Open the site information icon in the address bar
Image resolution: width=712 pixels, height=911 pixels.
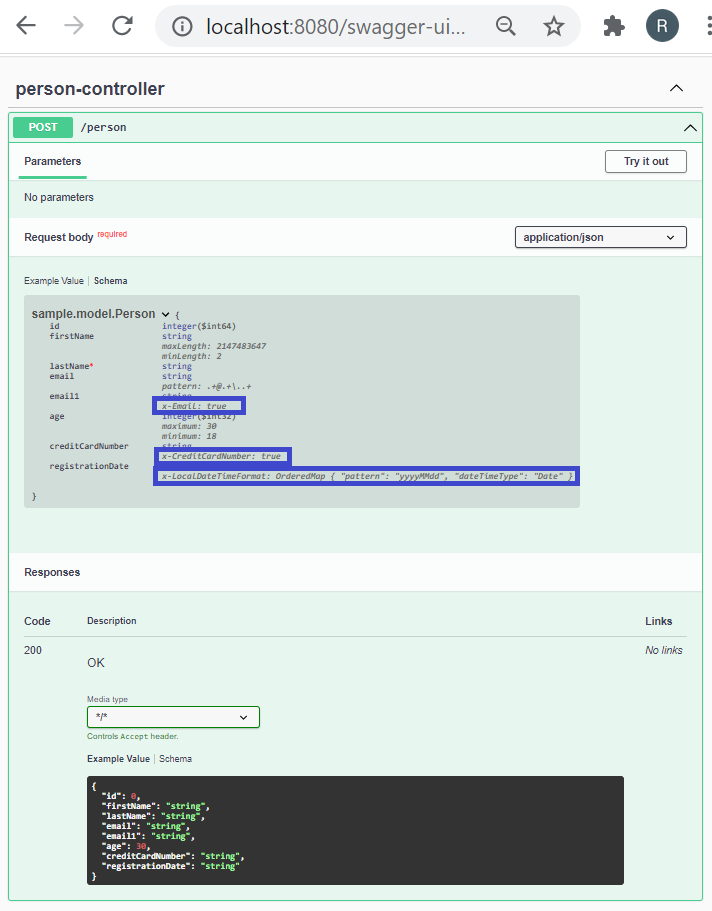point(182,26)
